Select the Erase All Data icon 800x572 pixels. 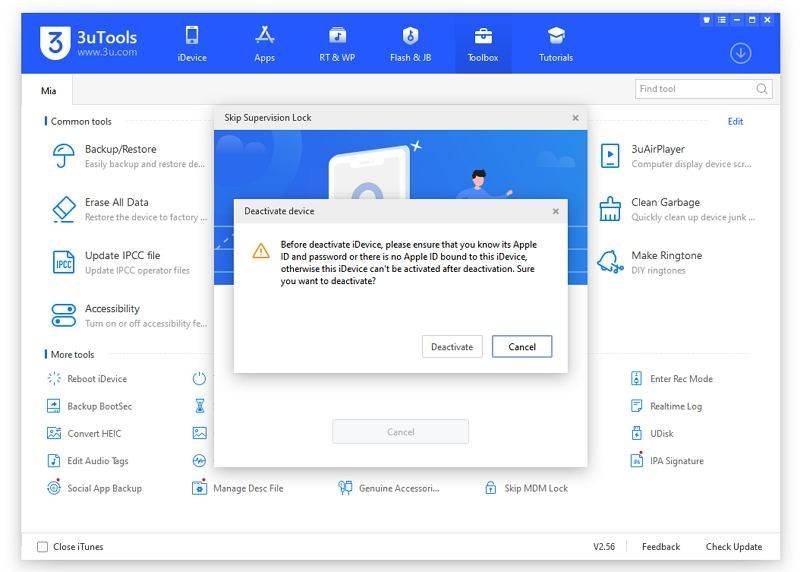(x=64, y=209)
